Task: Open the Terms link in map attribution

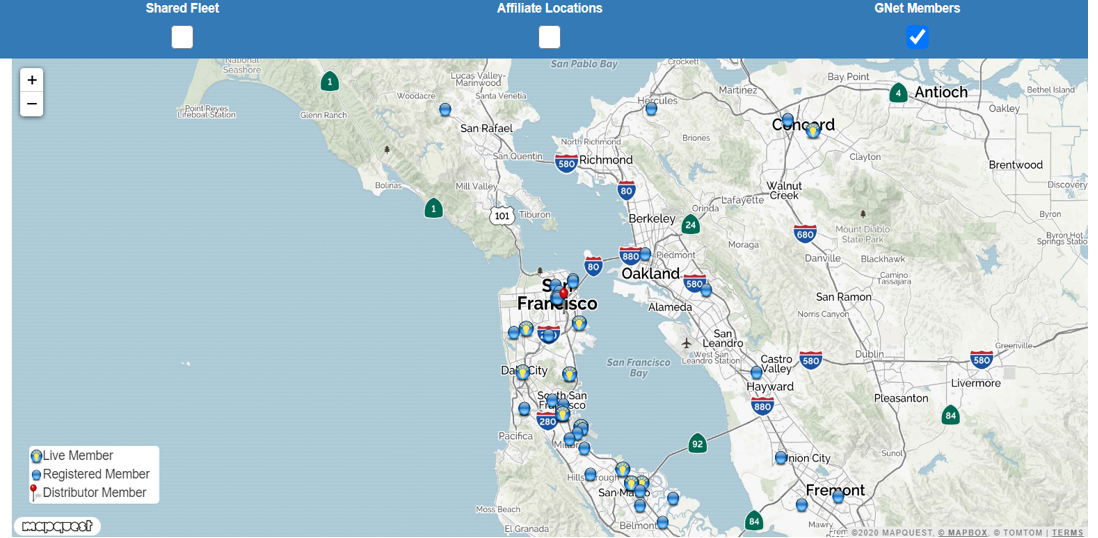Action: 1067,533
